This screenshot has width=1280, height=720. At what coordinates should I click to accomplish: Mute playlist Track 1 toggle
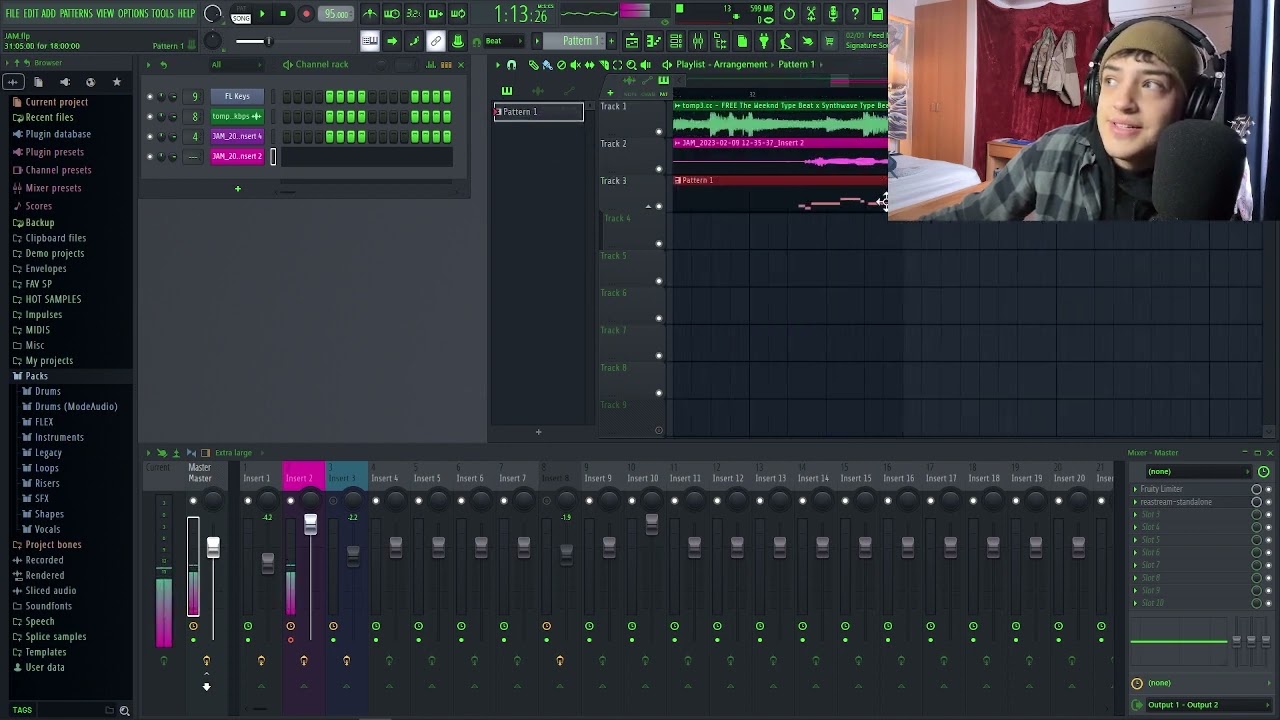click(658, 132)
